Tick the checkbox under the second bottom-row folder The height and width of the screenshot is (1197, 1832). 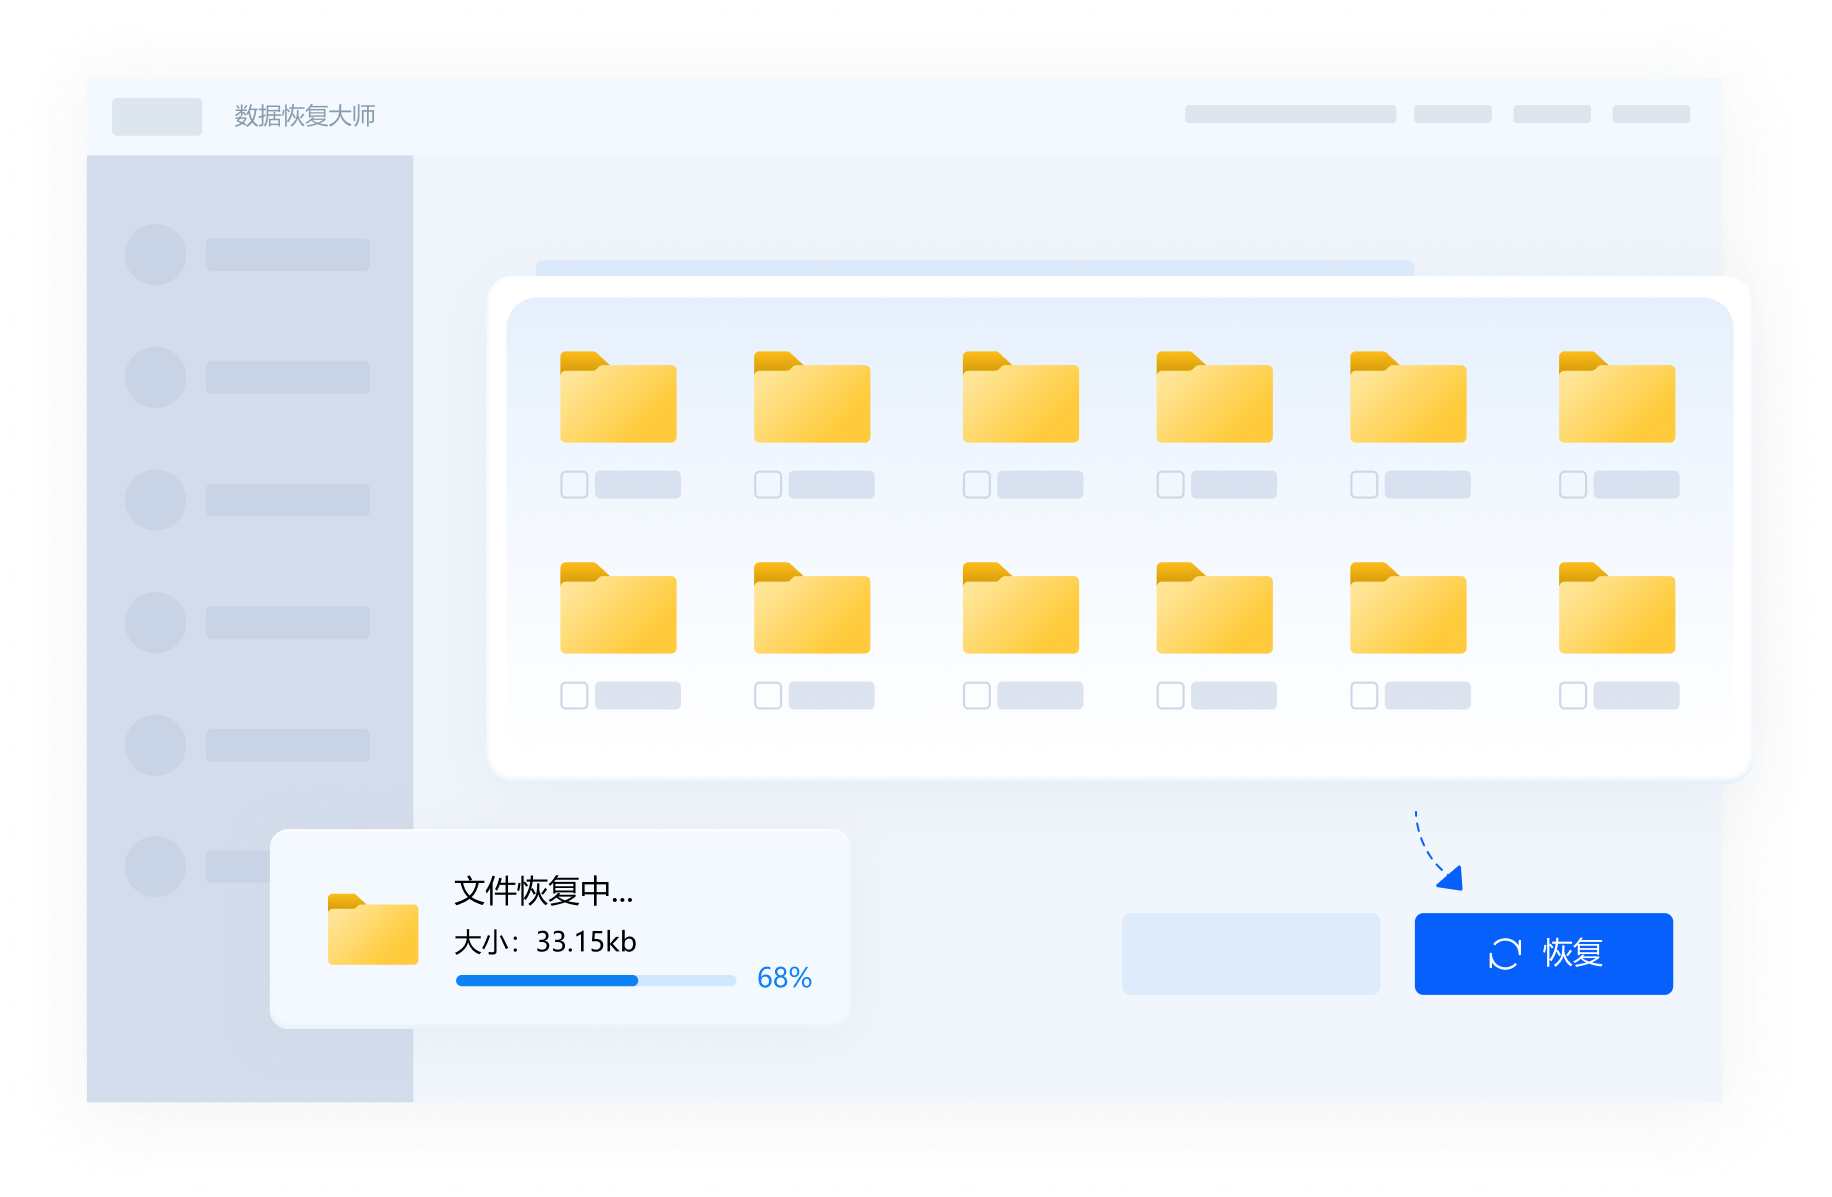(x=768, y=696)
